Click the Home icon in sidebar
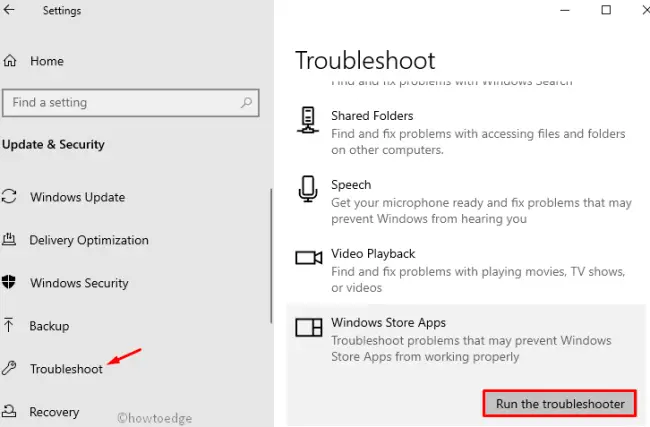Image resolution: width=650 pixels, height=427 pixels. coord(11,61)
